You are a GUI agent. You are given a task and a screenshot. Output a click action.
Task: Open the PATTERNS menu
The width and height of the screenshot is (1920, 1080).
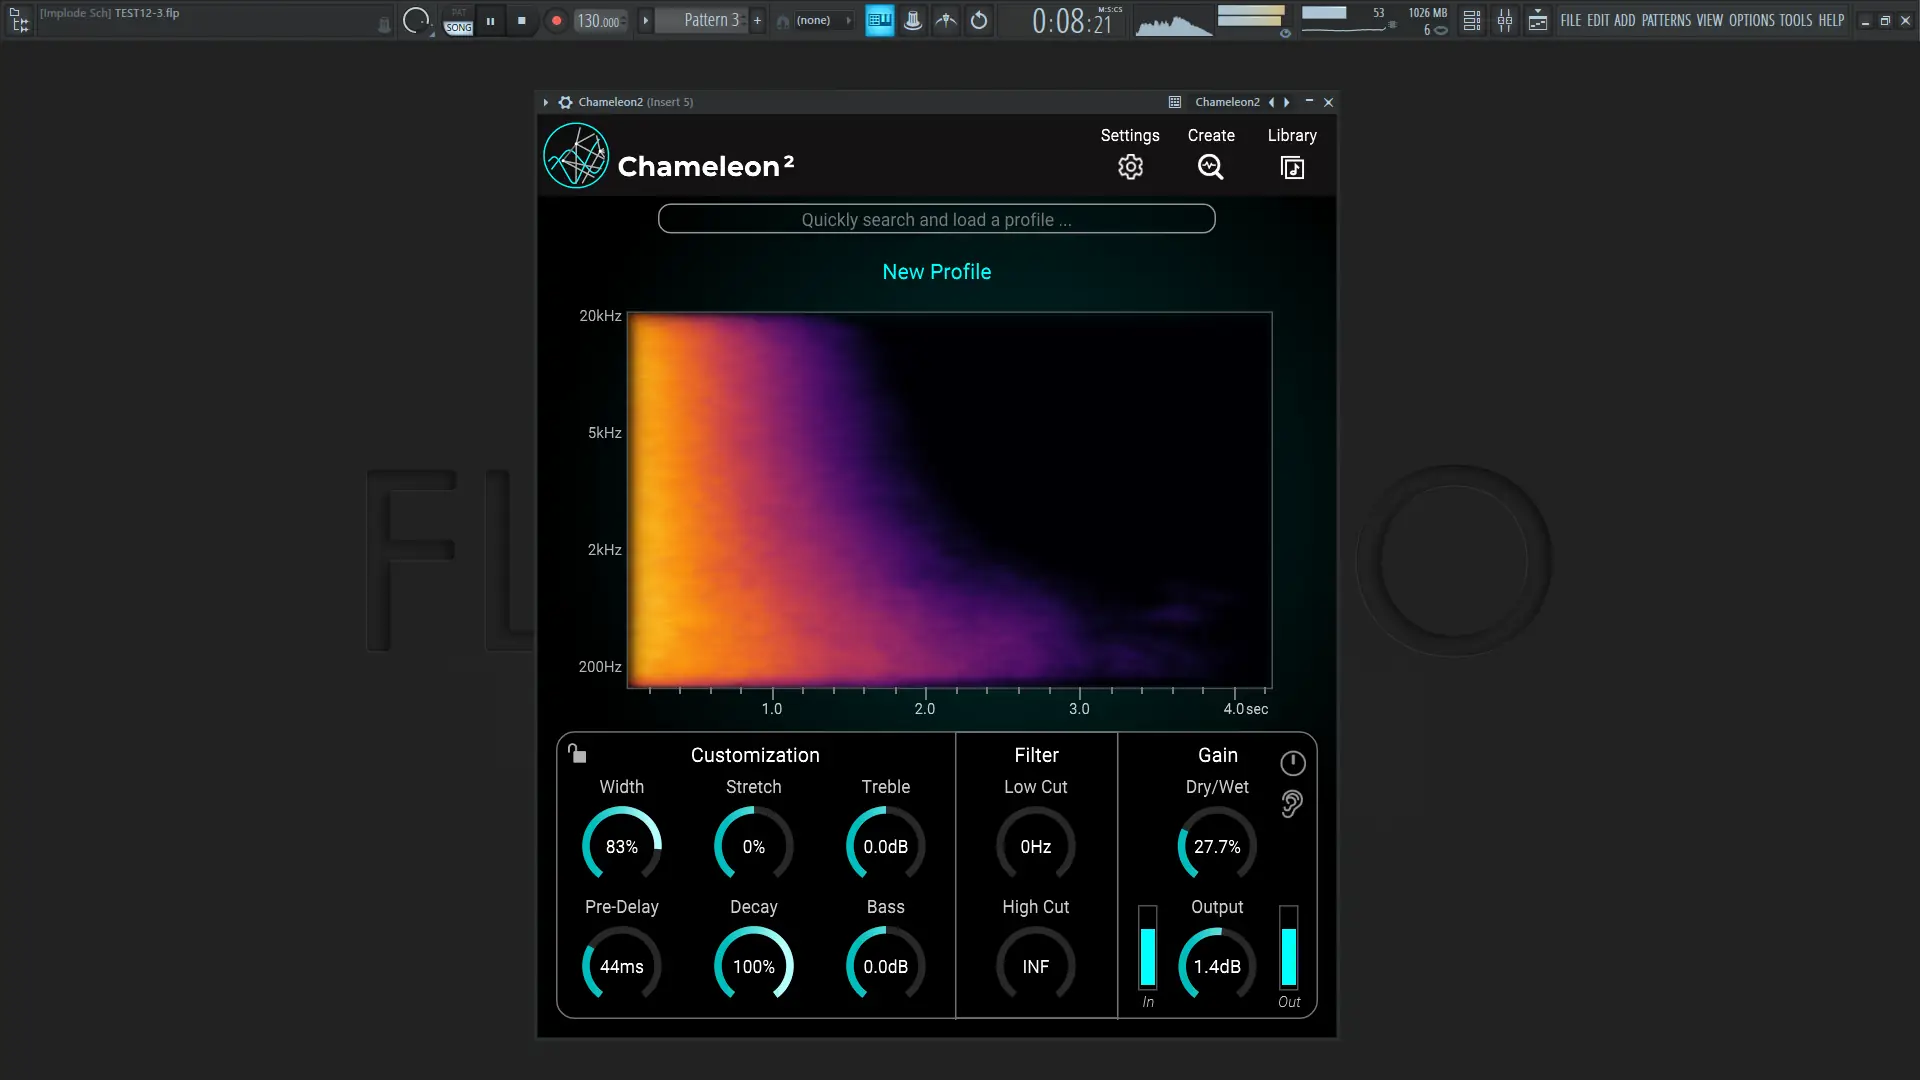coord(1666,20)
